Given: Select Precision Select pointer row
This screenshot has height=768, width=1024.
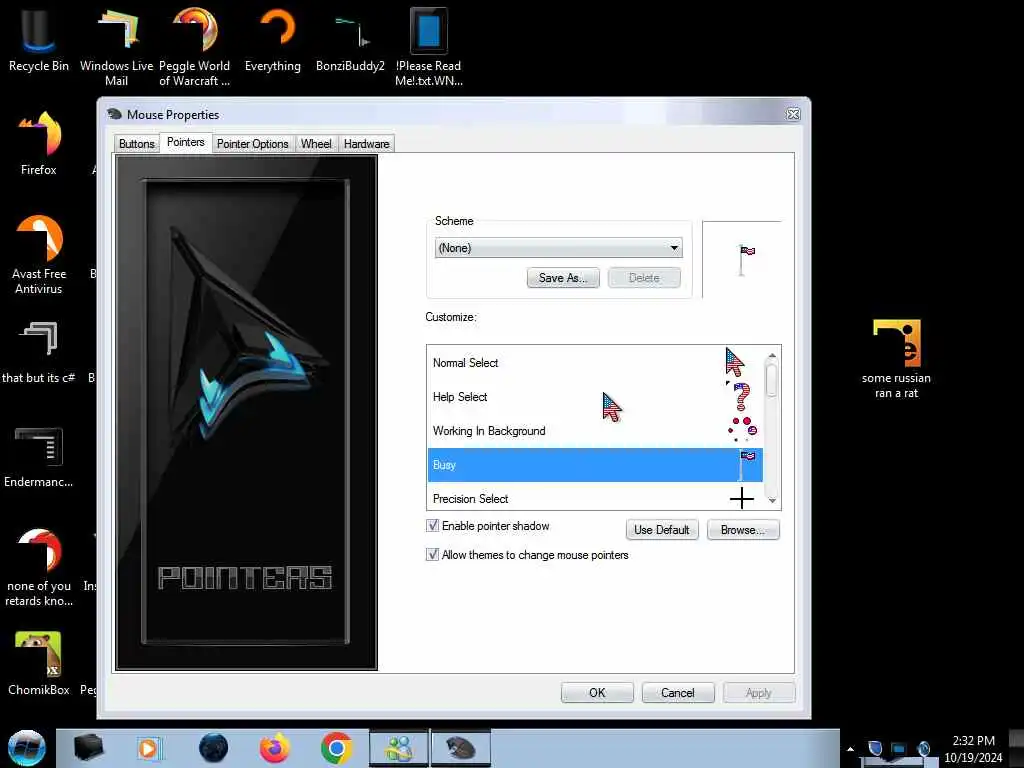Looking at the screenshot, I should tap(595, 498).
